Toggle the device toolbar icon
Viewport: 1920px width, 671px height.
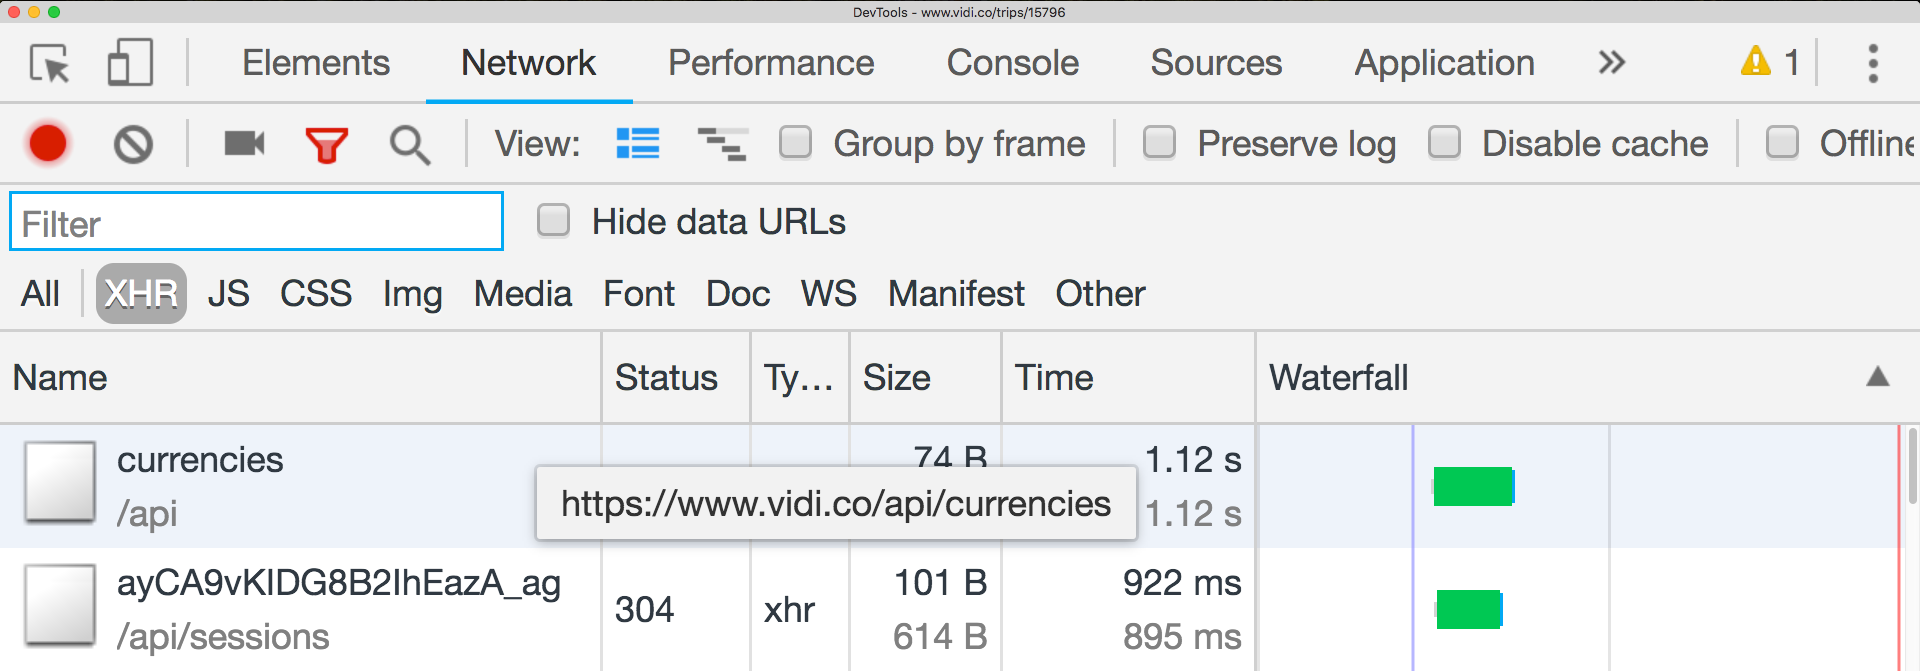pyautogui.click(x=130, y=63)
